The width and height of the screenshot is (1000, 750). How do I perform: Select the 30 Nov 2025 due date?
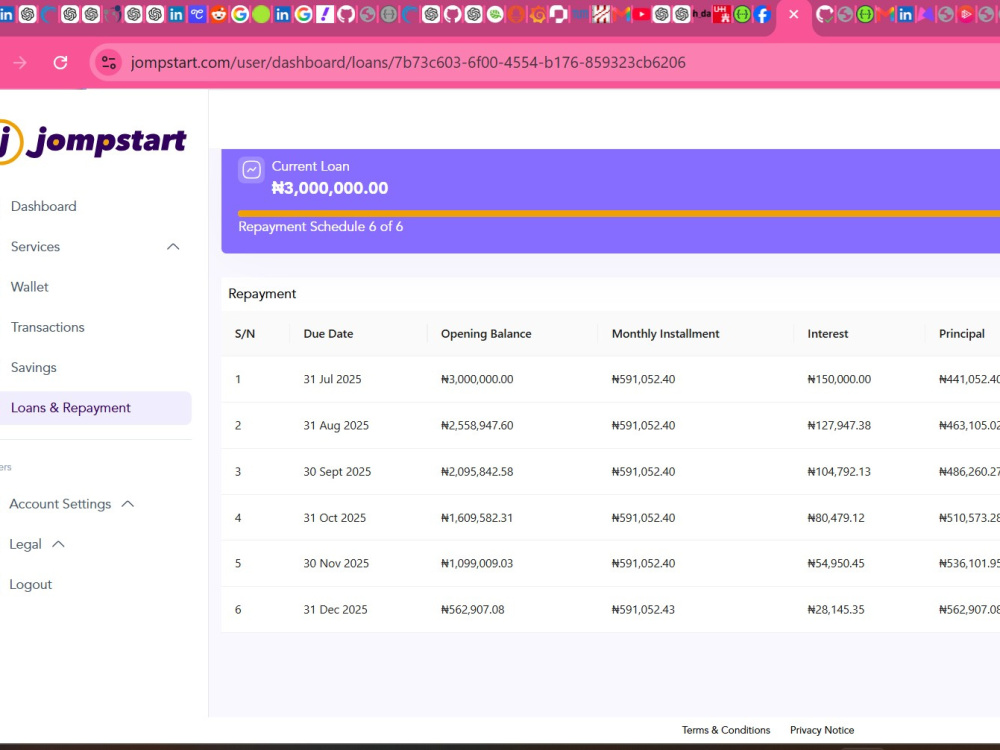pos(336,564)
